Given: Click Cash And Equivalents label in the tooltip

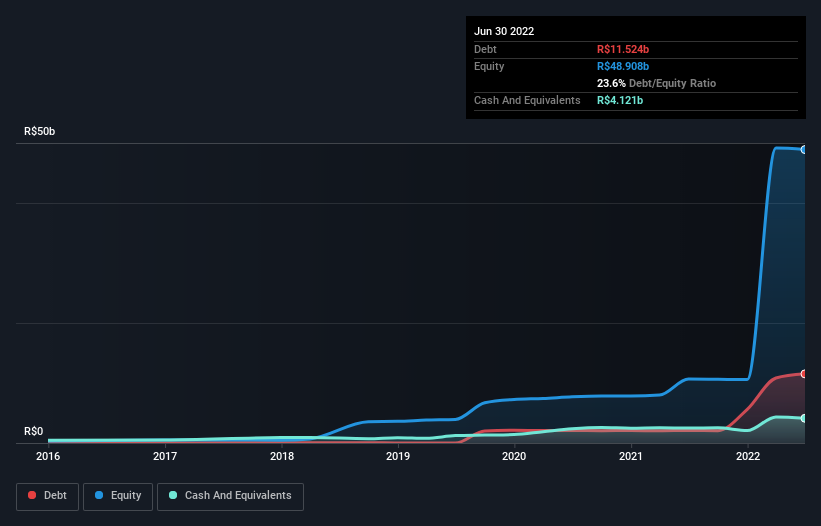Looking at the screenshot, I should coord(527,100).
